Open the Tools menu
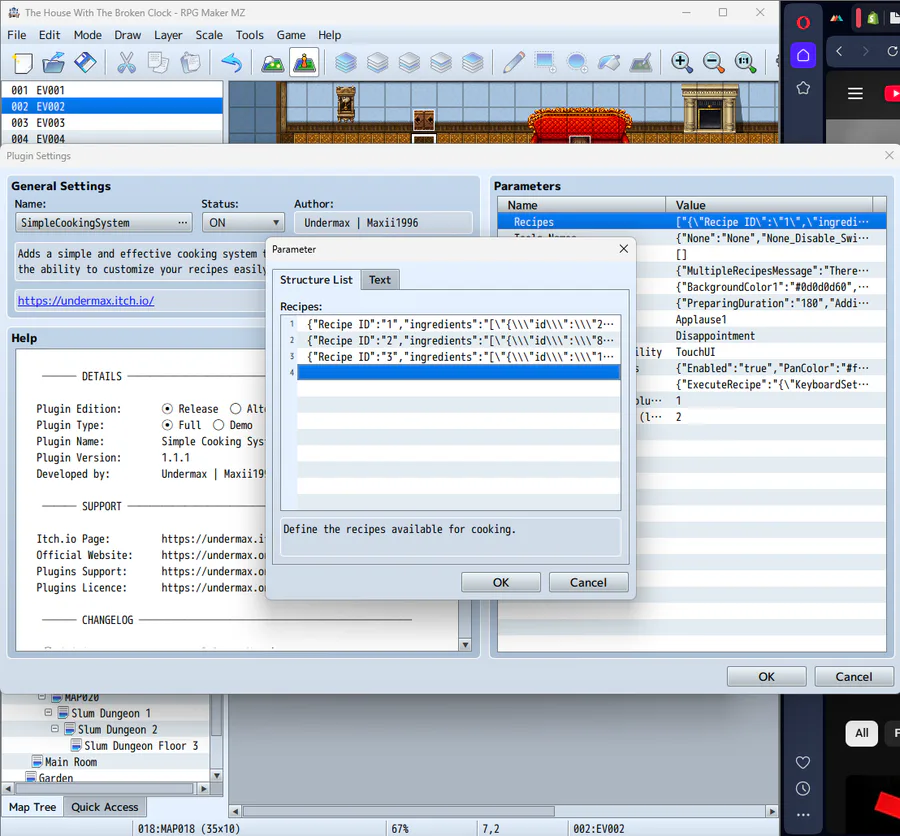 (250, 35)
